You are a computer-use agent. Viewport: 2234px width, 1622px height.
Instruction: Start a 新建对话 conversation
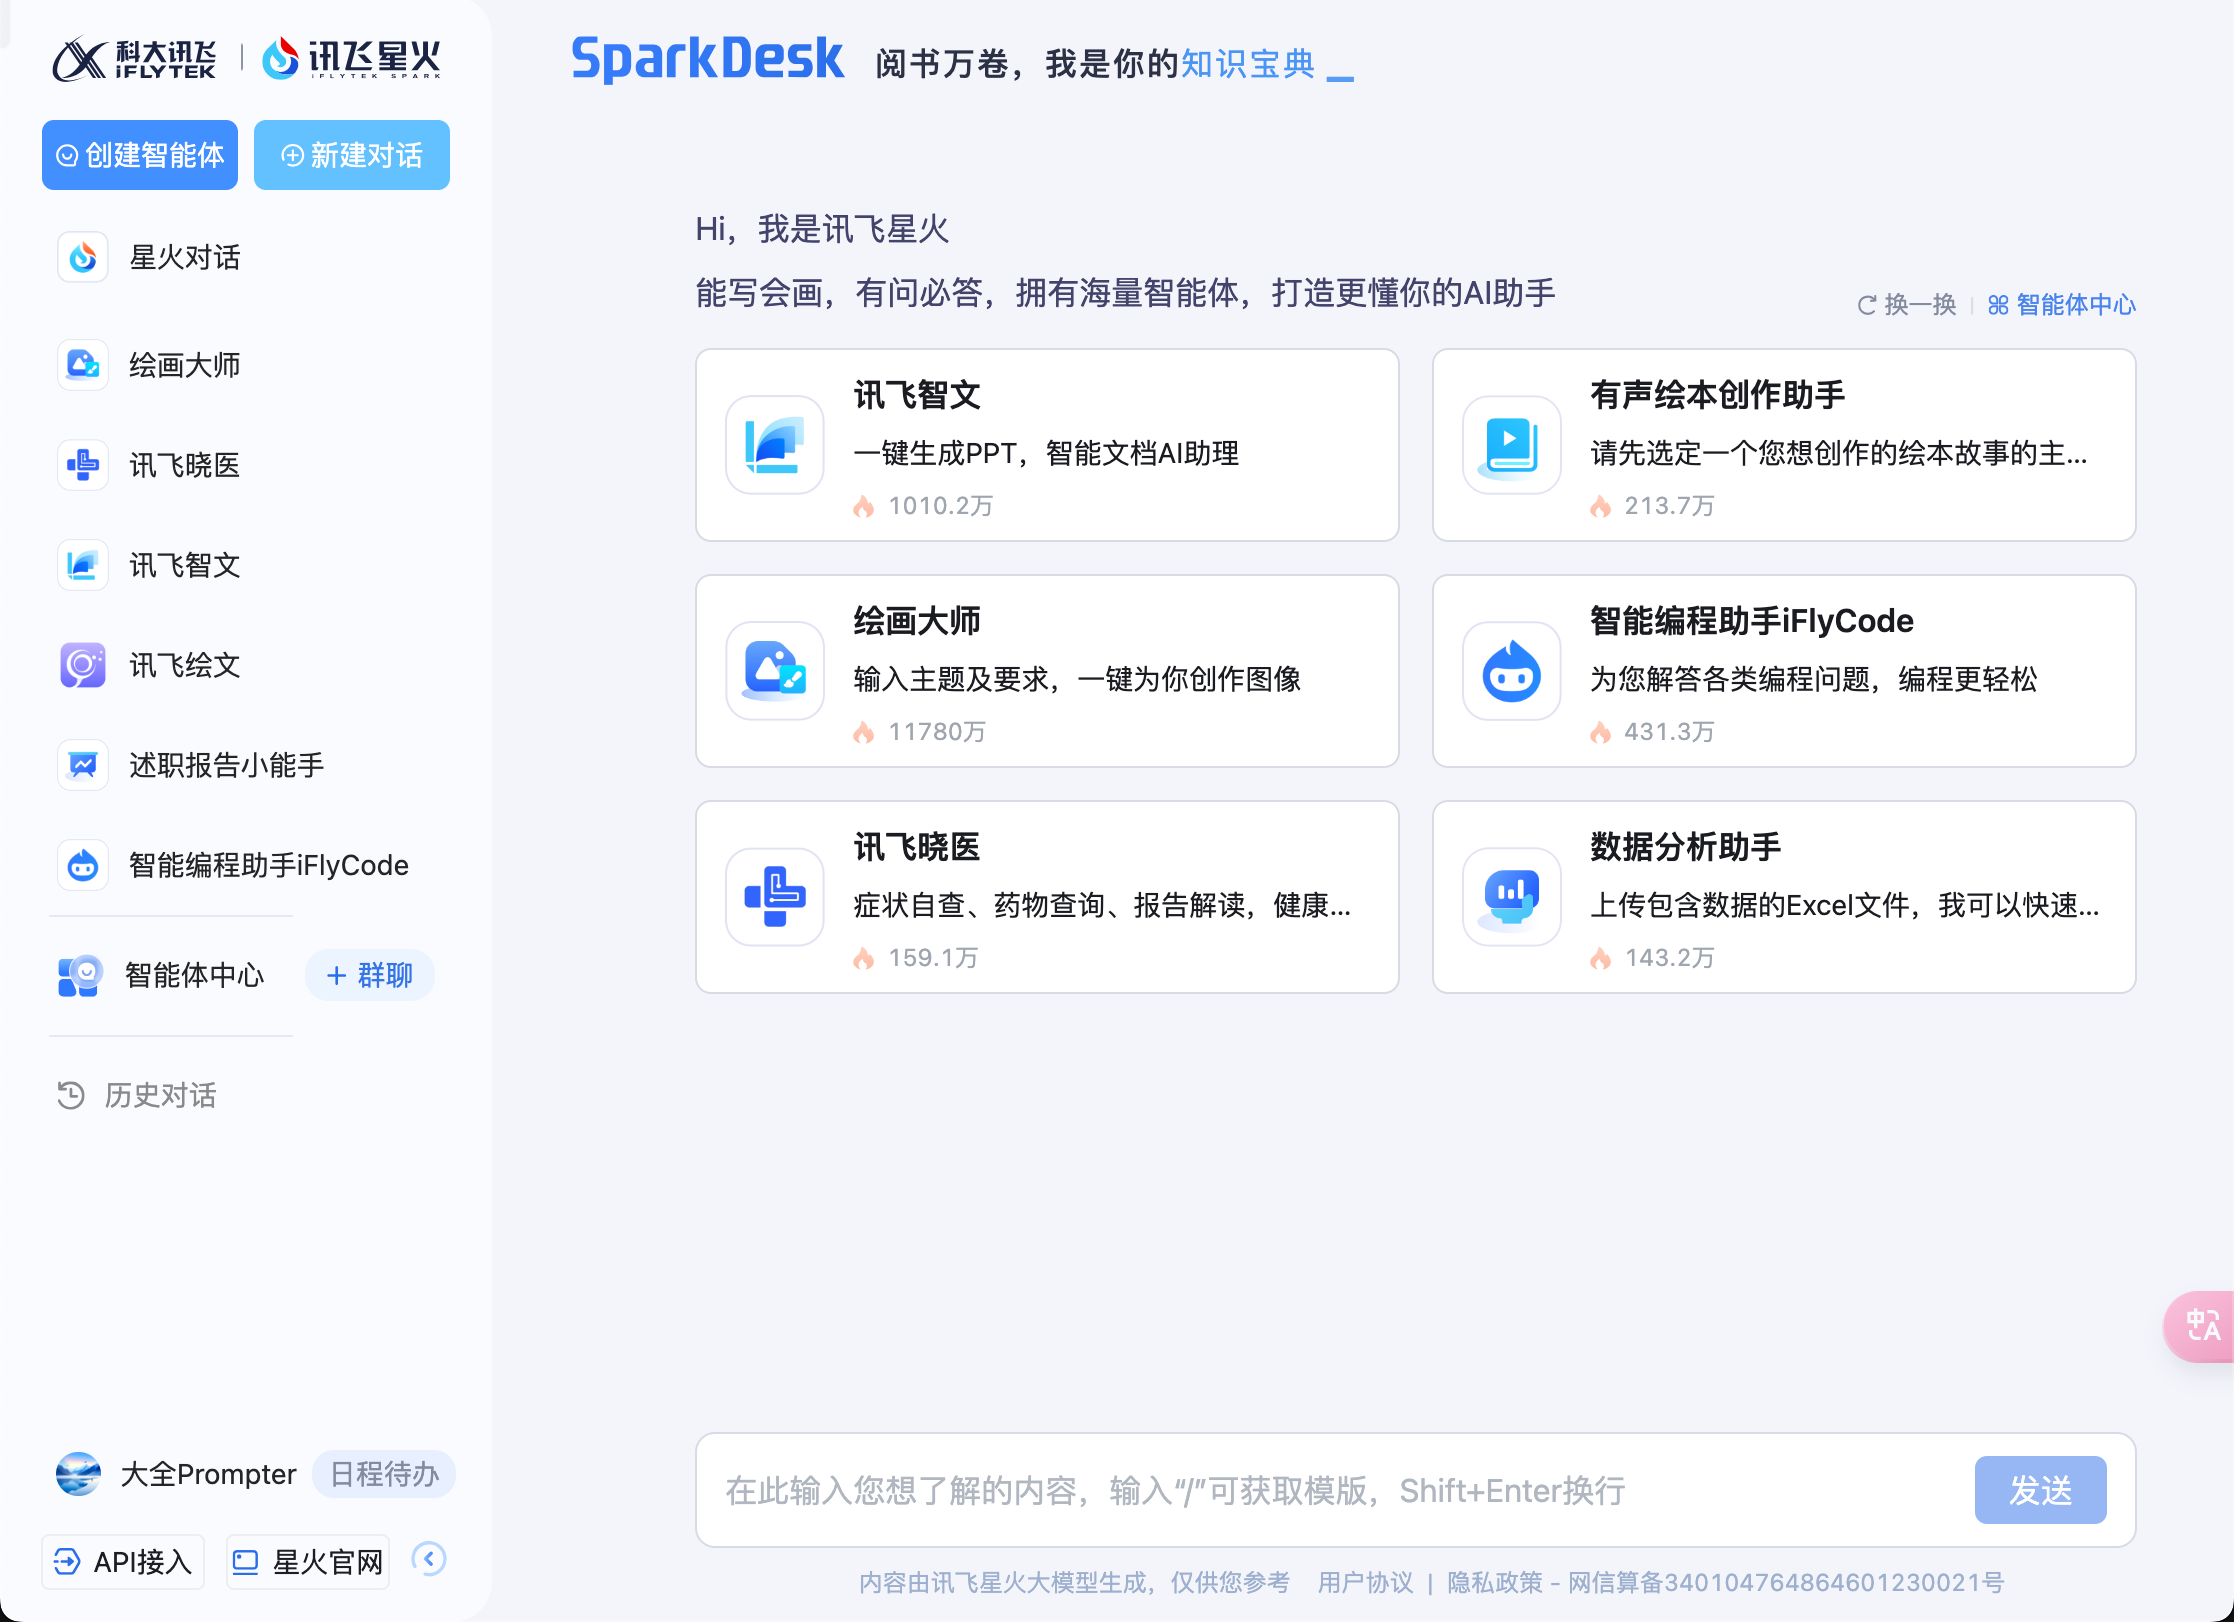pyautogui.click(x=352, y=155)
